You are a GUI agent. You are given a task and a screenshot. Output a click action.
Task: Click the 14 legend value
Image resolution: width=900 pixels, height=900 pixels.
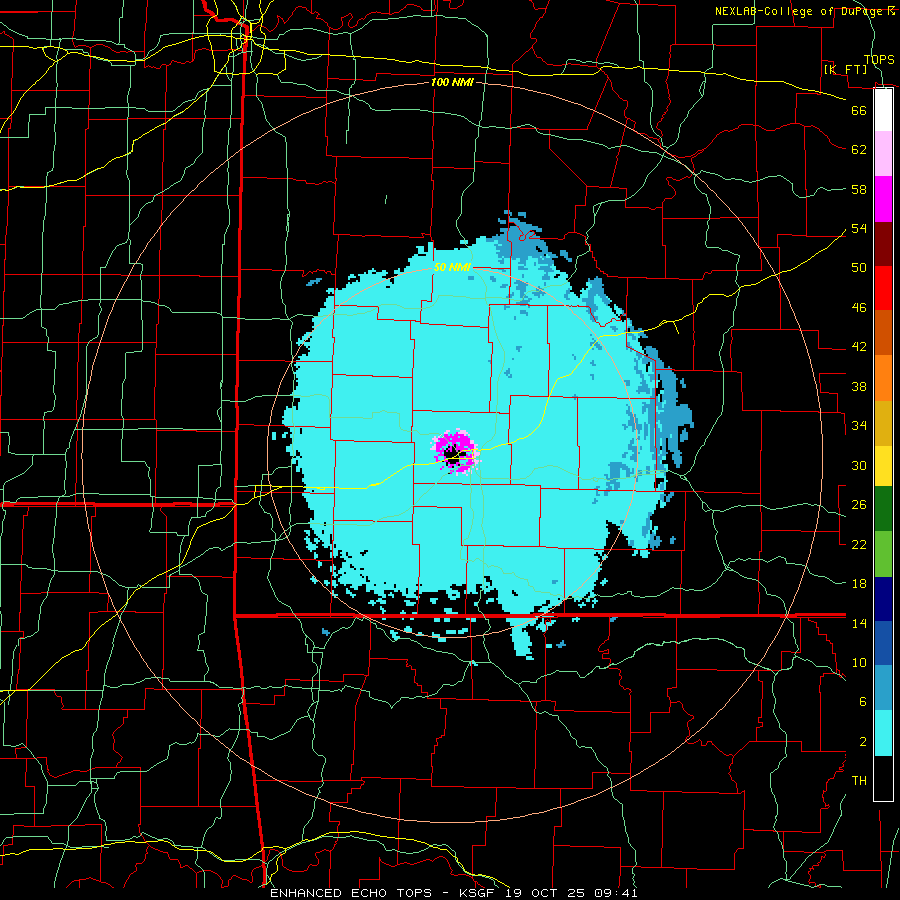[859, 623]
